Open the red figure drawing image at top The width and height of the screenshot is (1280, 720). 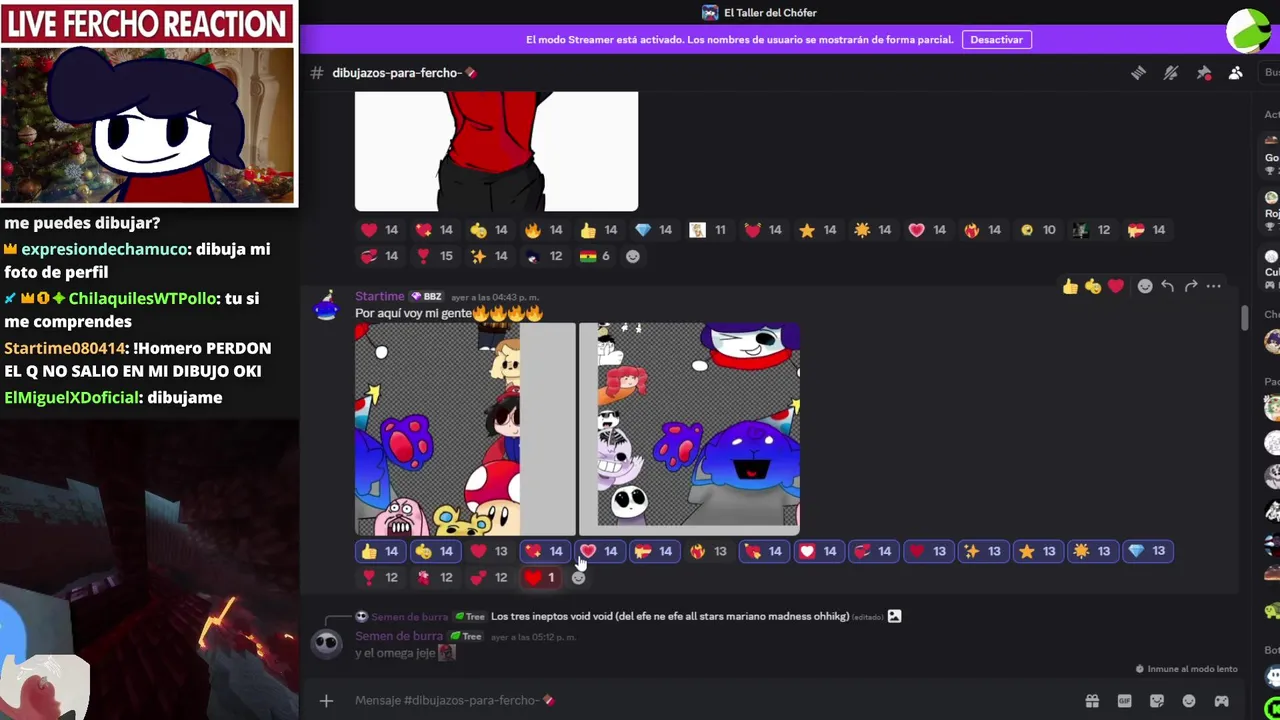(x=496, y=151)
